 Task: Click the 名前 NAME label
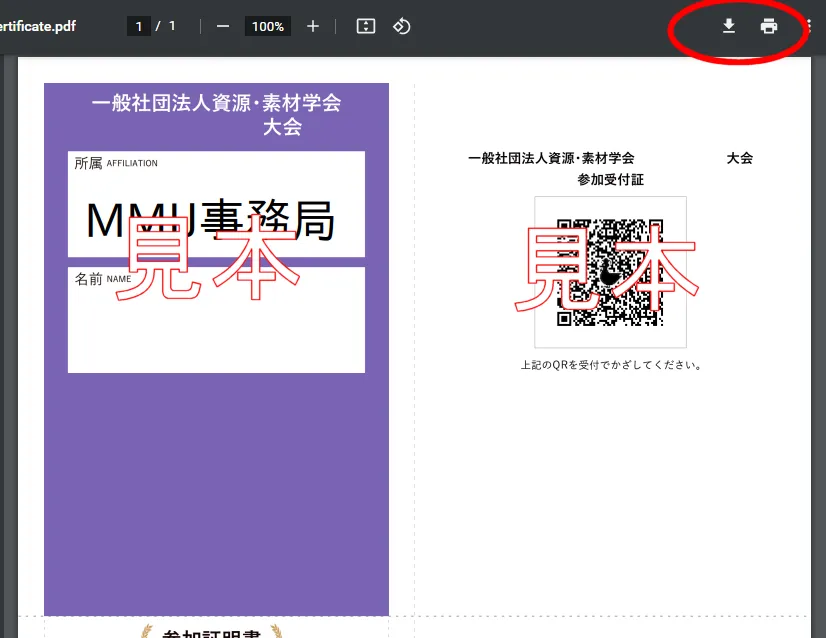[x=103, y=279]
